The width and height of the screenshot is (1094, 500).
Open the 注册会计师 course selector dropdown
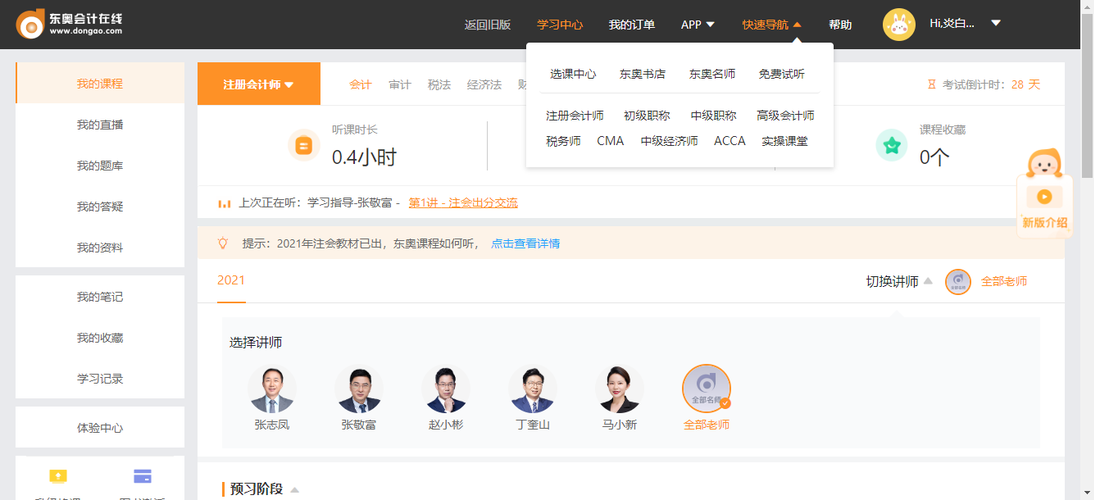259,84
